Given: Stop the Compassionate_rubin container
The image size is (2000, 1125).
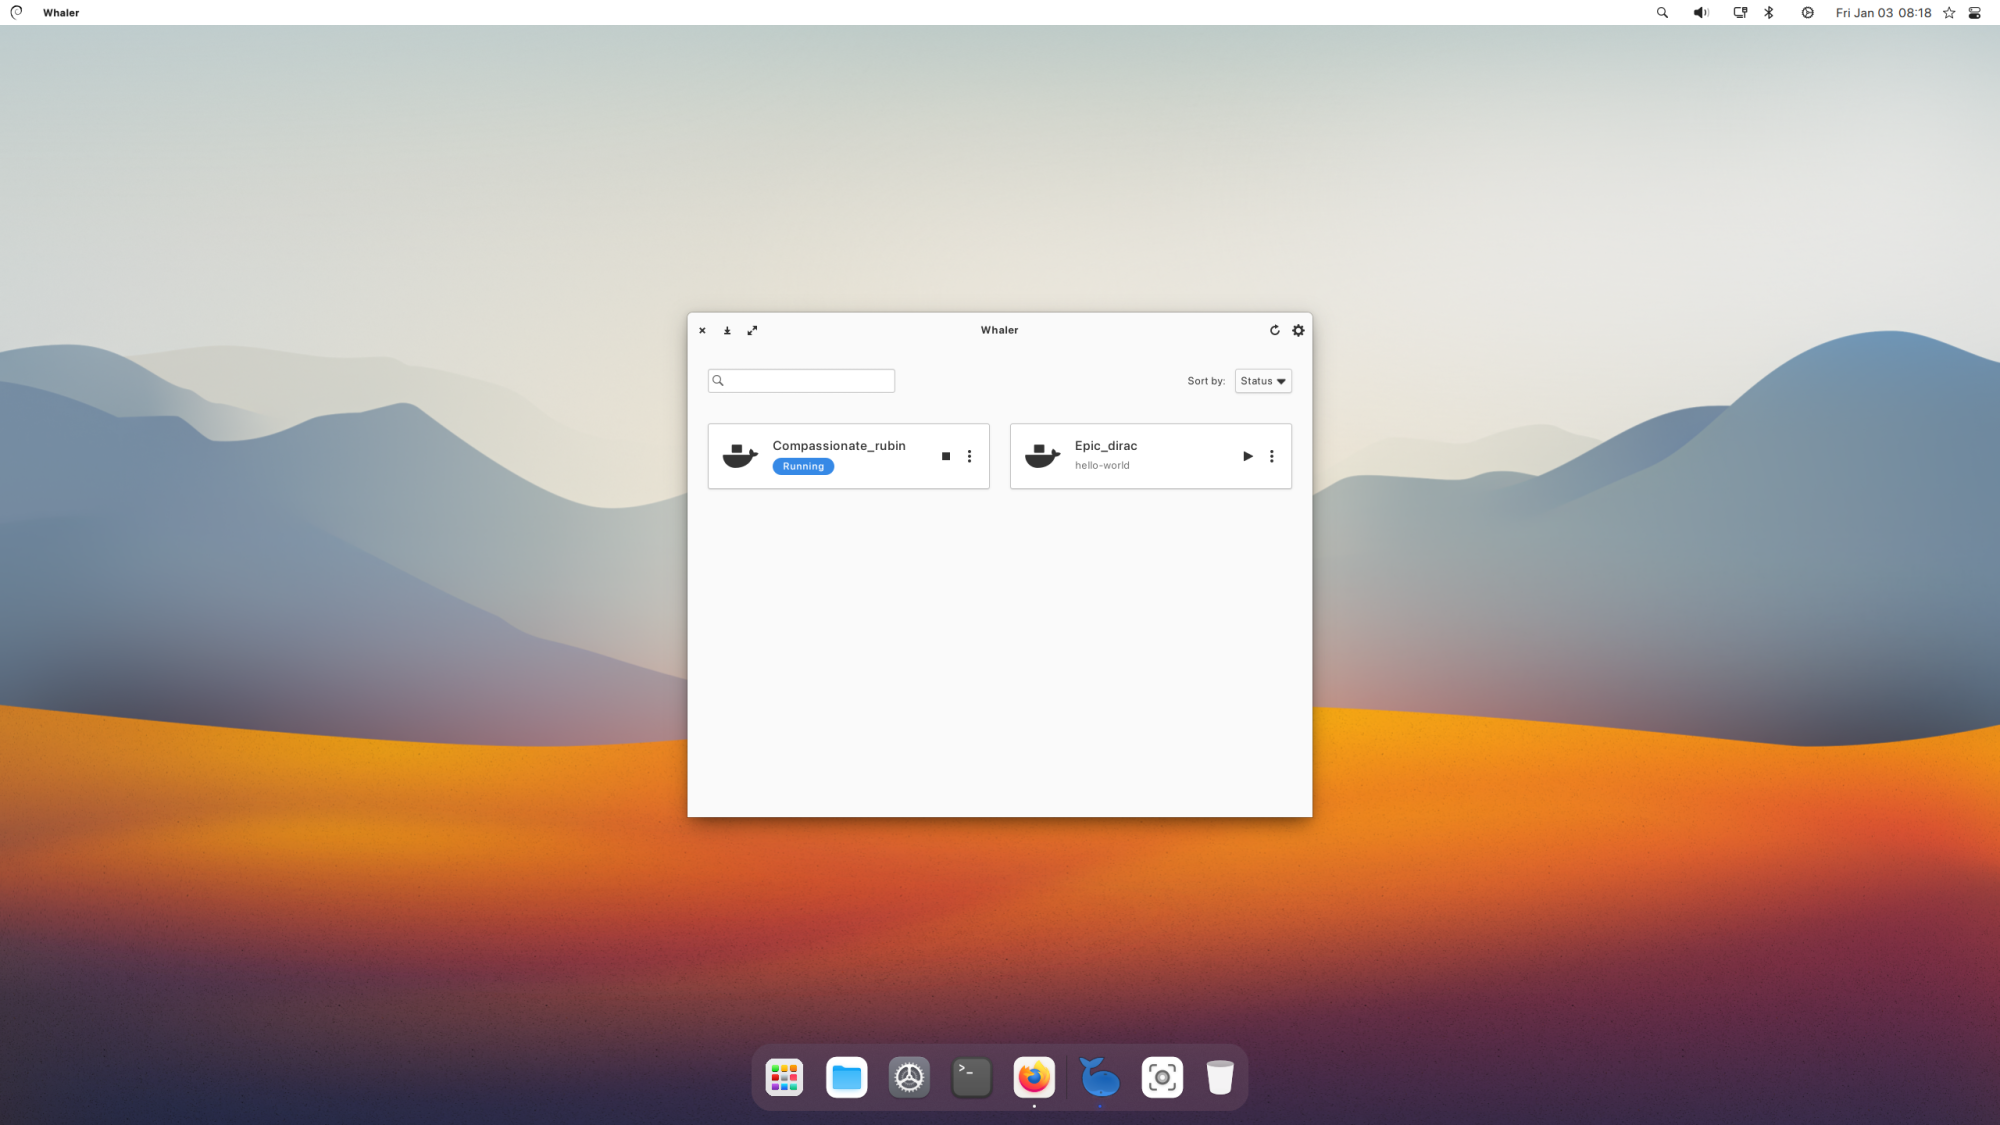Looking at the screenshot, I should (x=945, y=456).
